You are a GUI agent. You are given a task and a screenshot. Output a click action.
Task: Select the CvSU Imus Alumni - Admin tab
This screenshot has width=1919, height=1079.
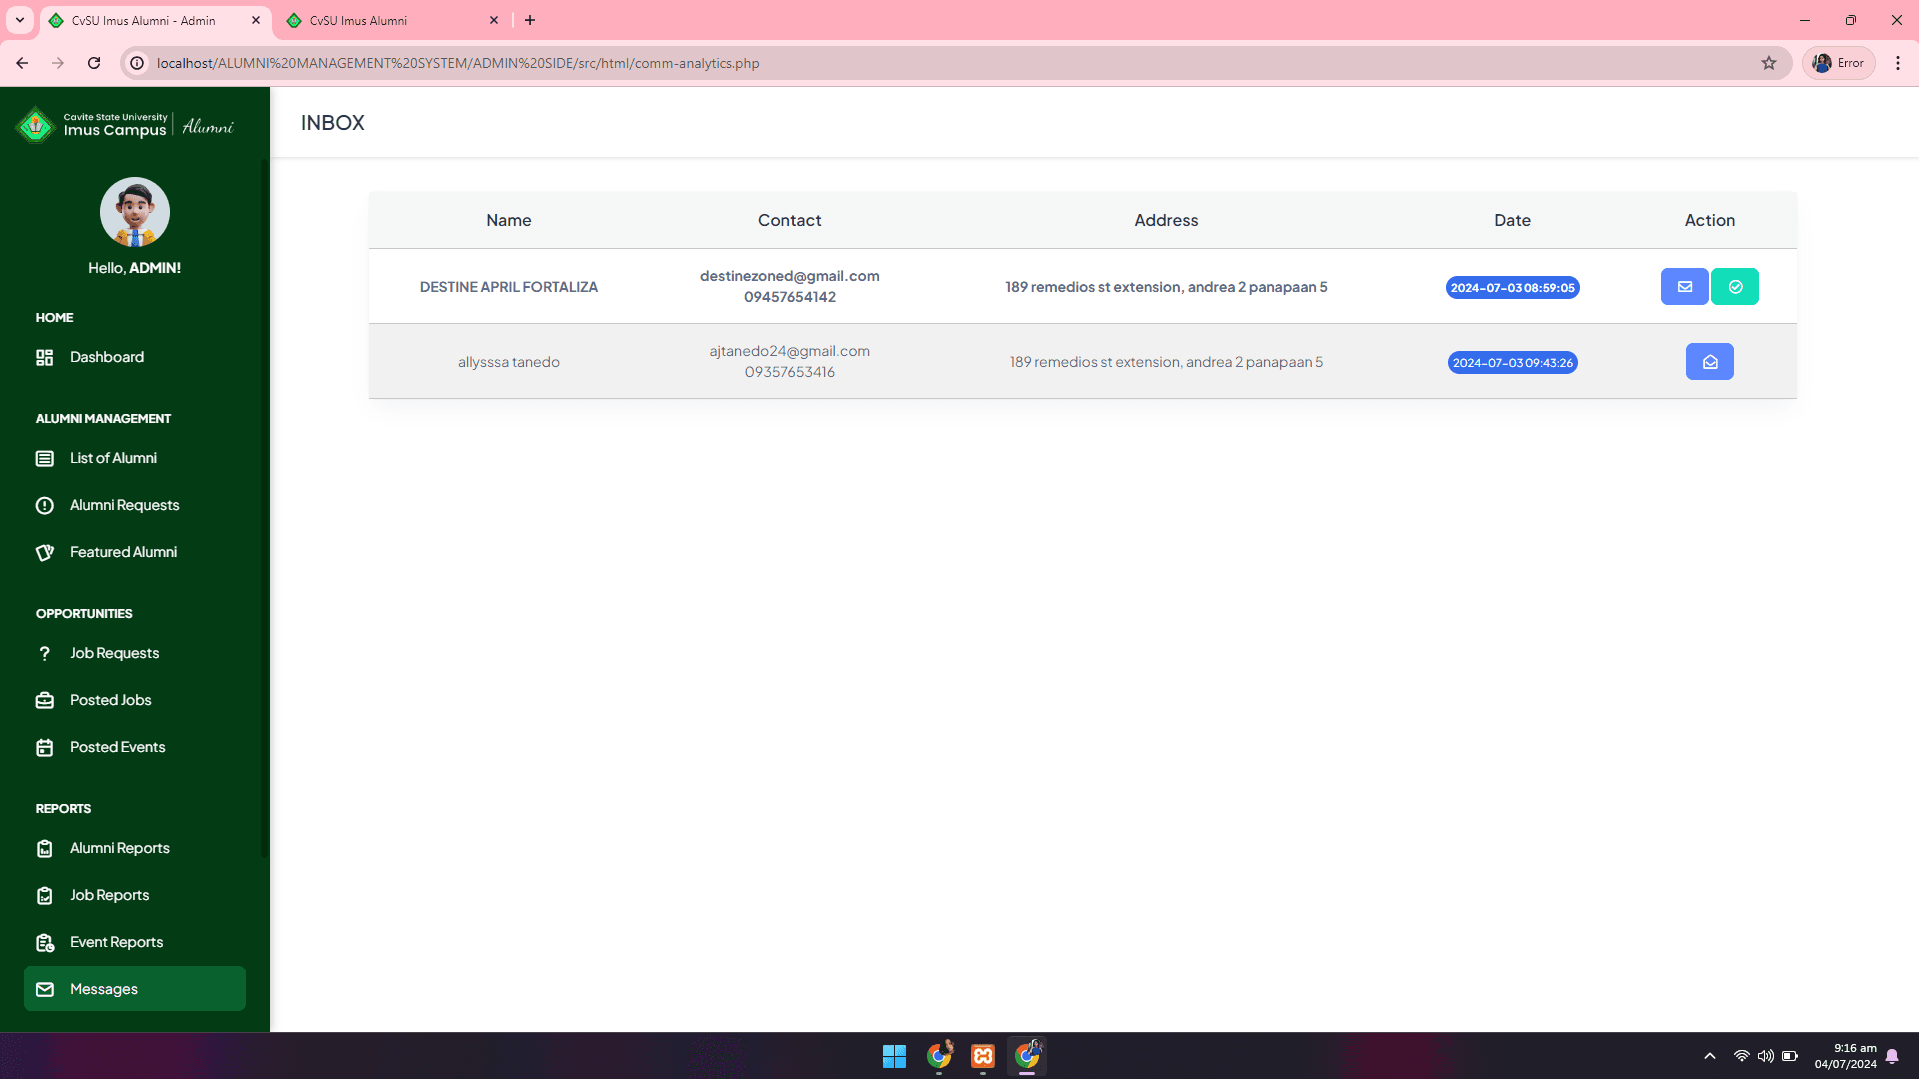tap(155, 20)
